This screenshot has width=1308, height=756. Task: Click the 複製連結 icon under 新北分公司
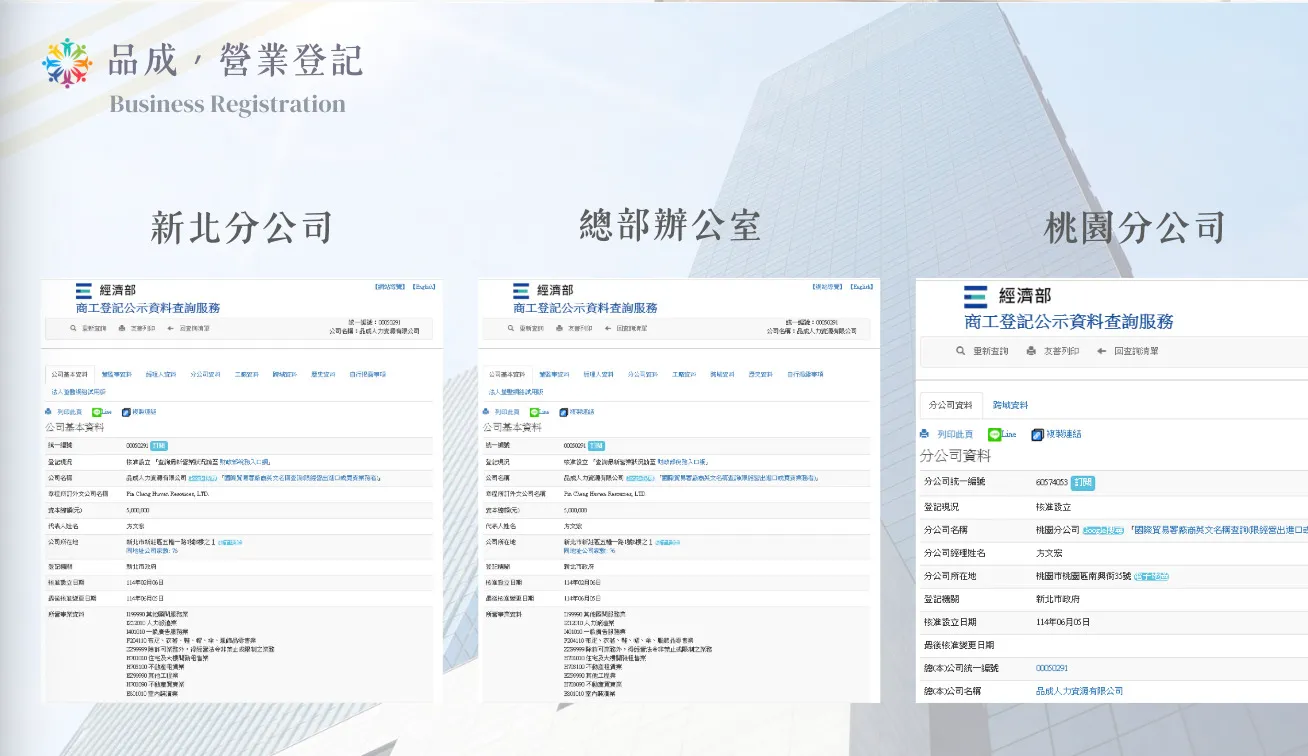pyautogui.click(x=126, y=411)
